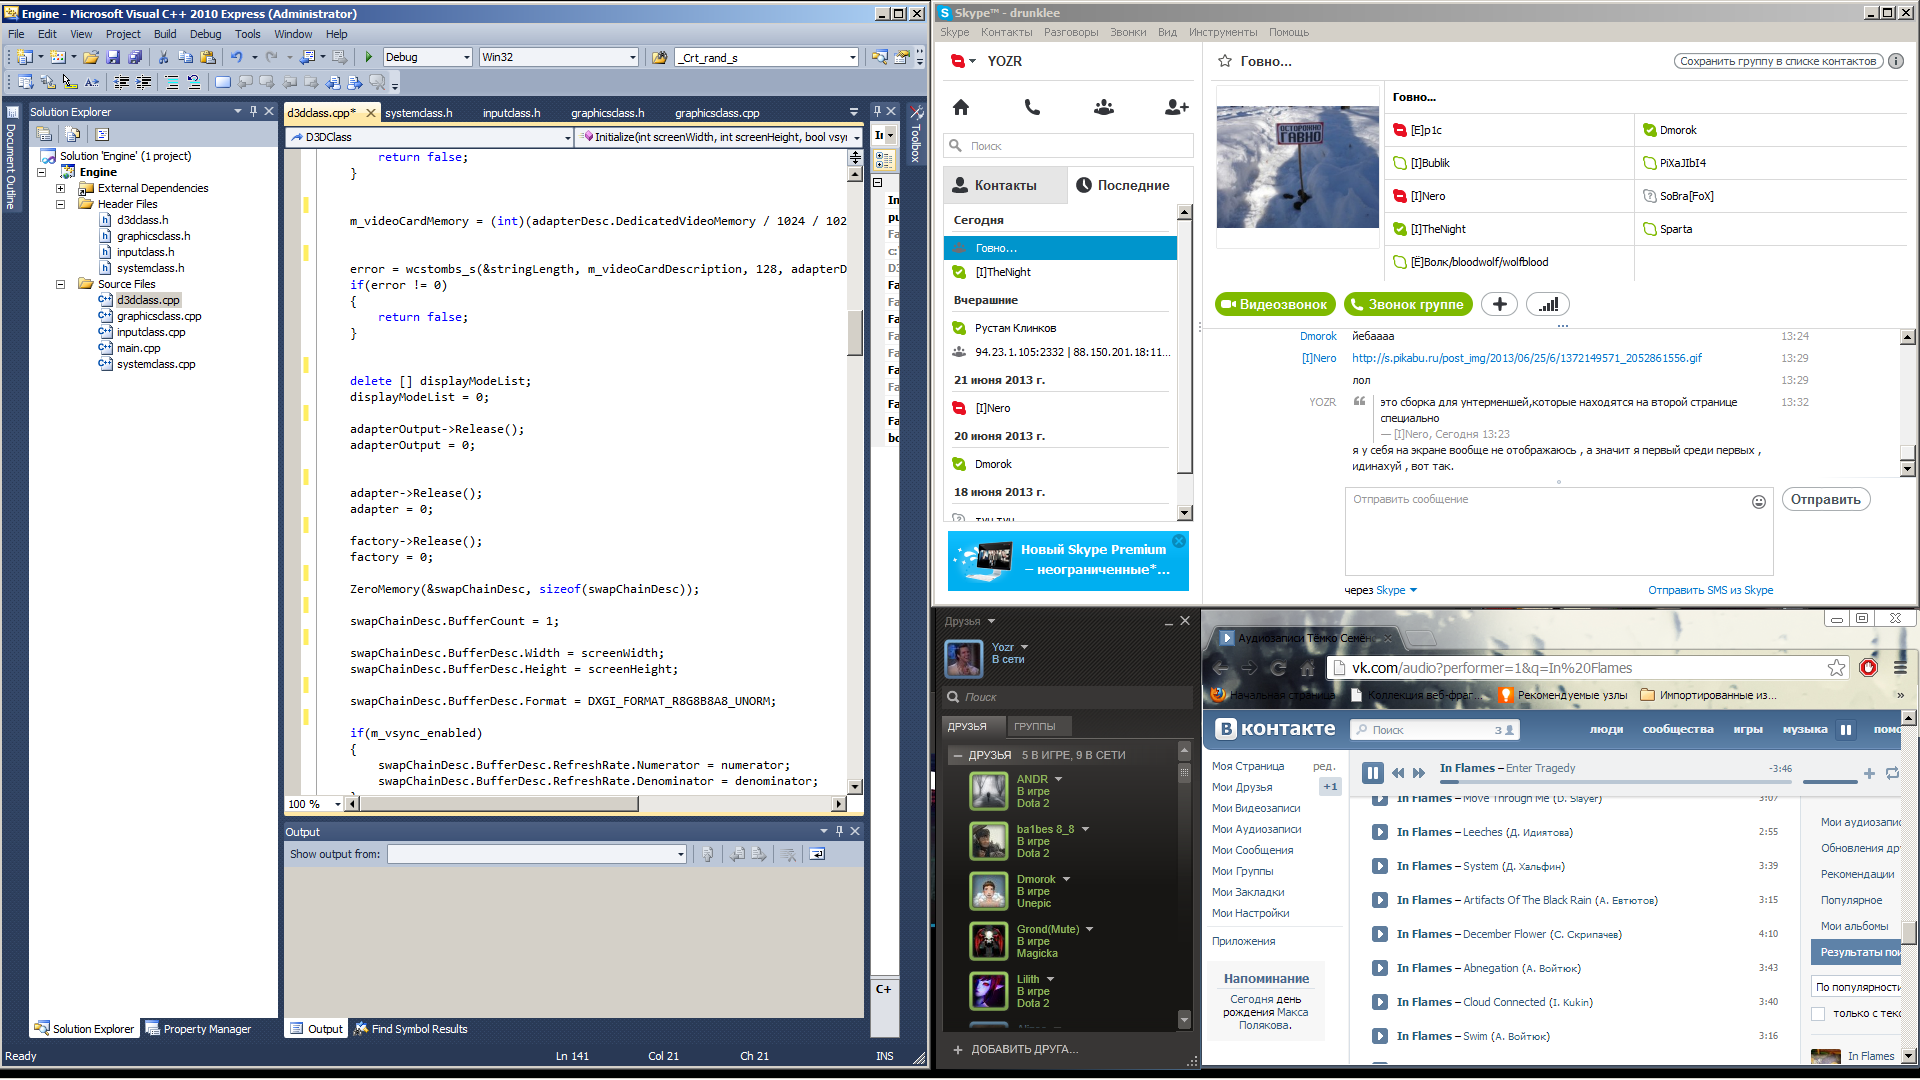The image size is (1920, 1080).
Task: Click the Skype home icon
Action: coord(960,107)
